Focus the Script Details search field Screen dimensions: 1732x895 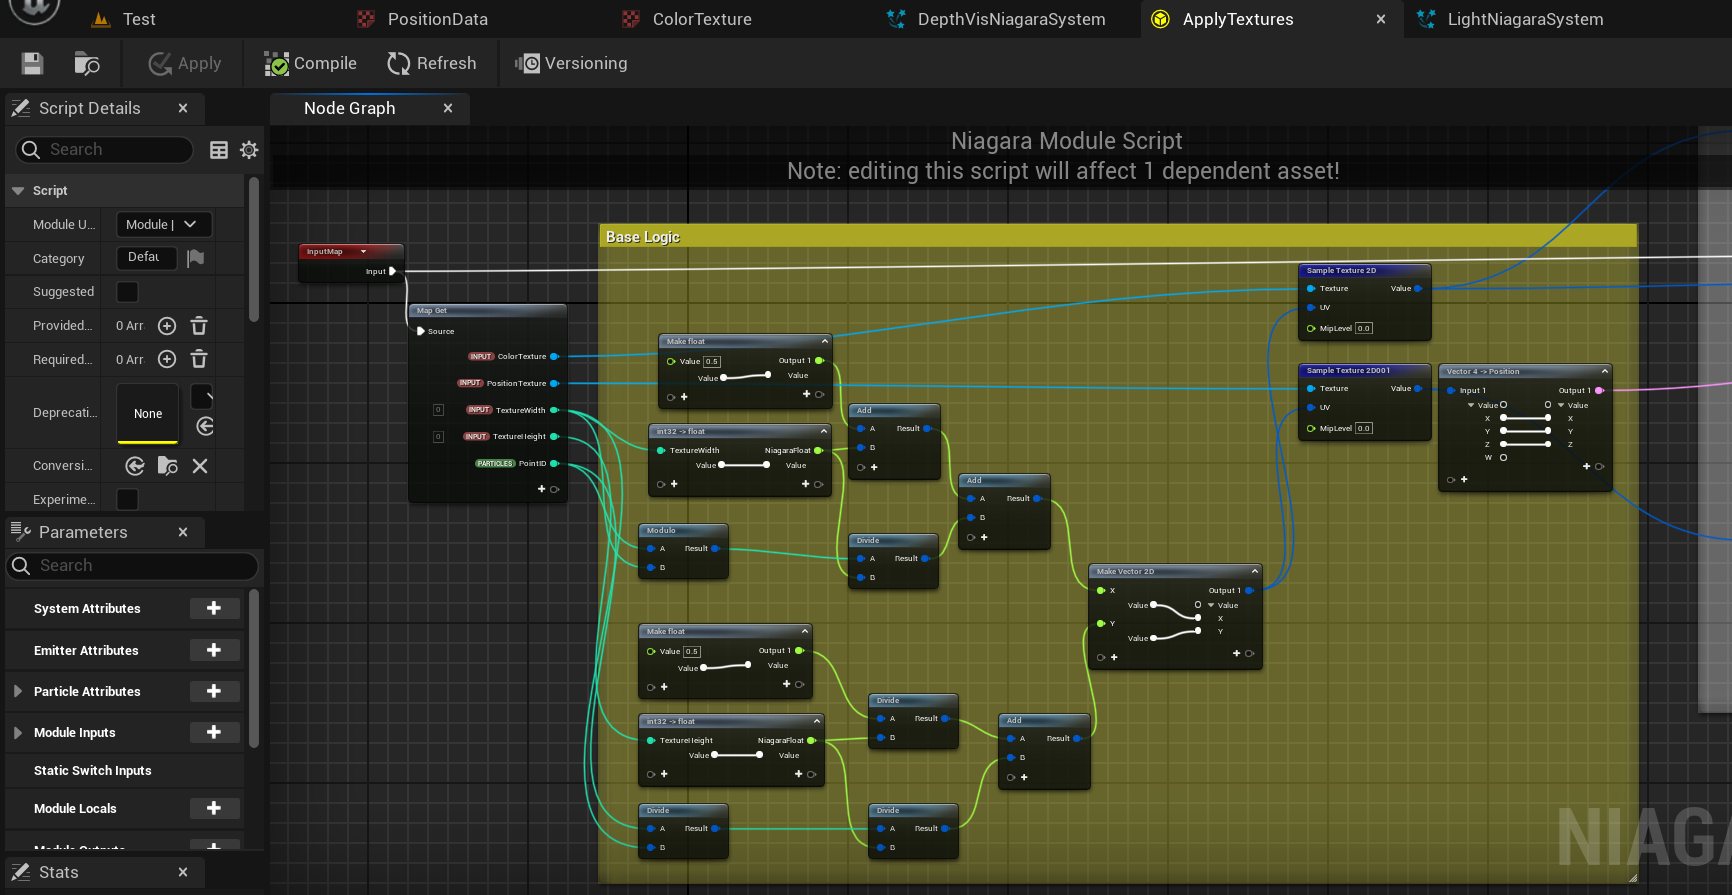[x=104, y=150]
